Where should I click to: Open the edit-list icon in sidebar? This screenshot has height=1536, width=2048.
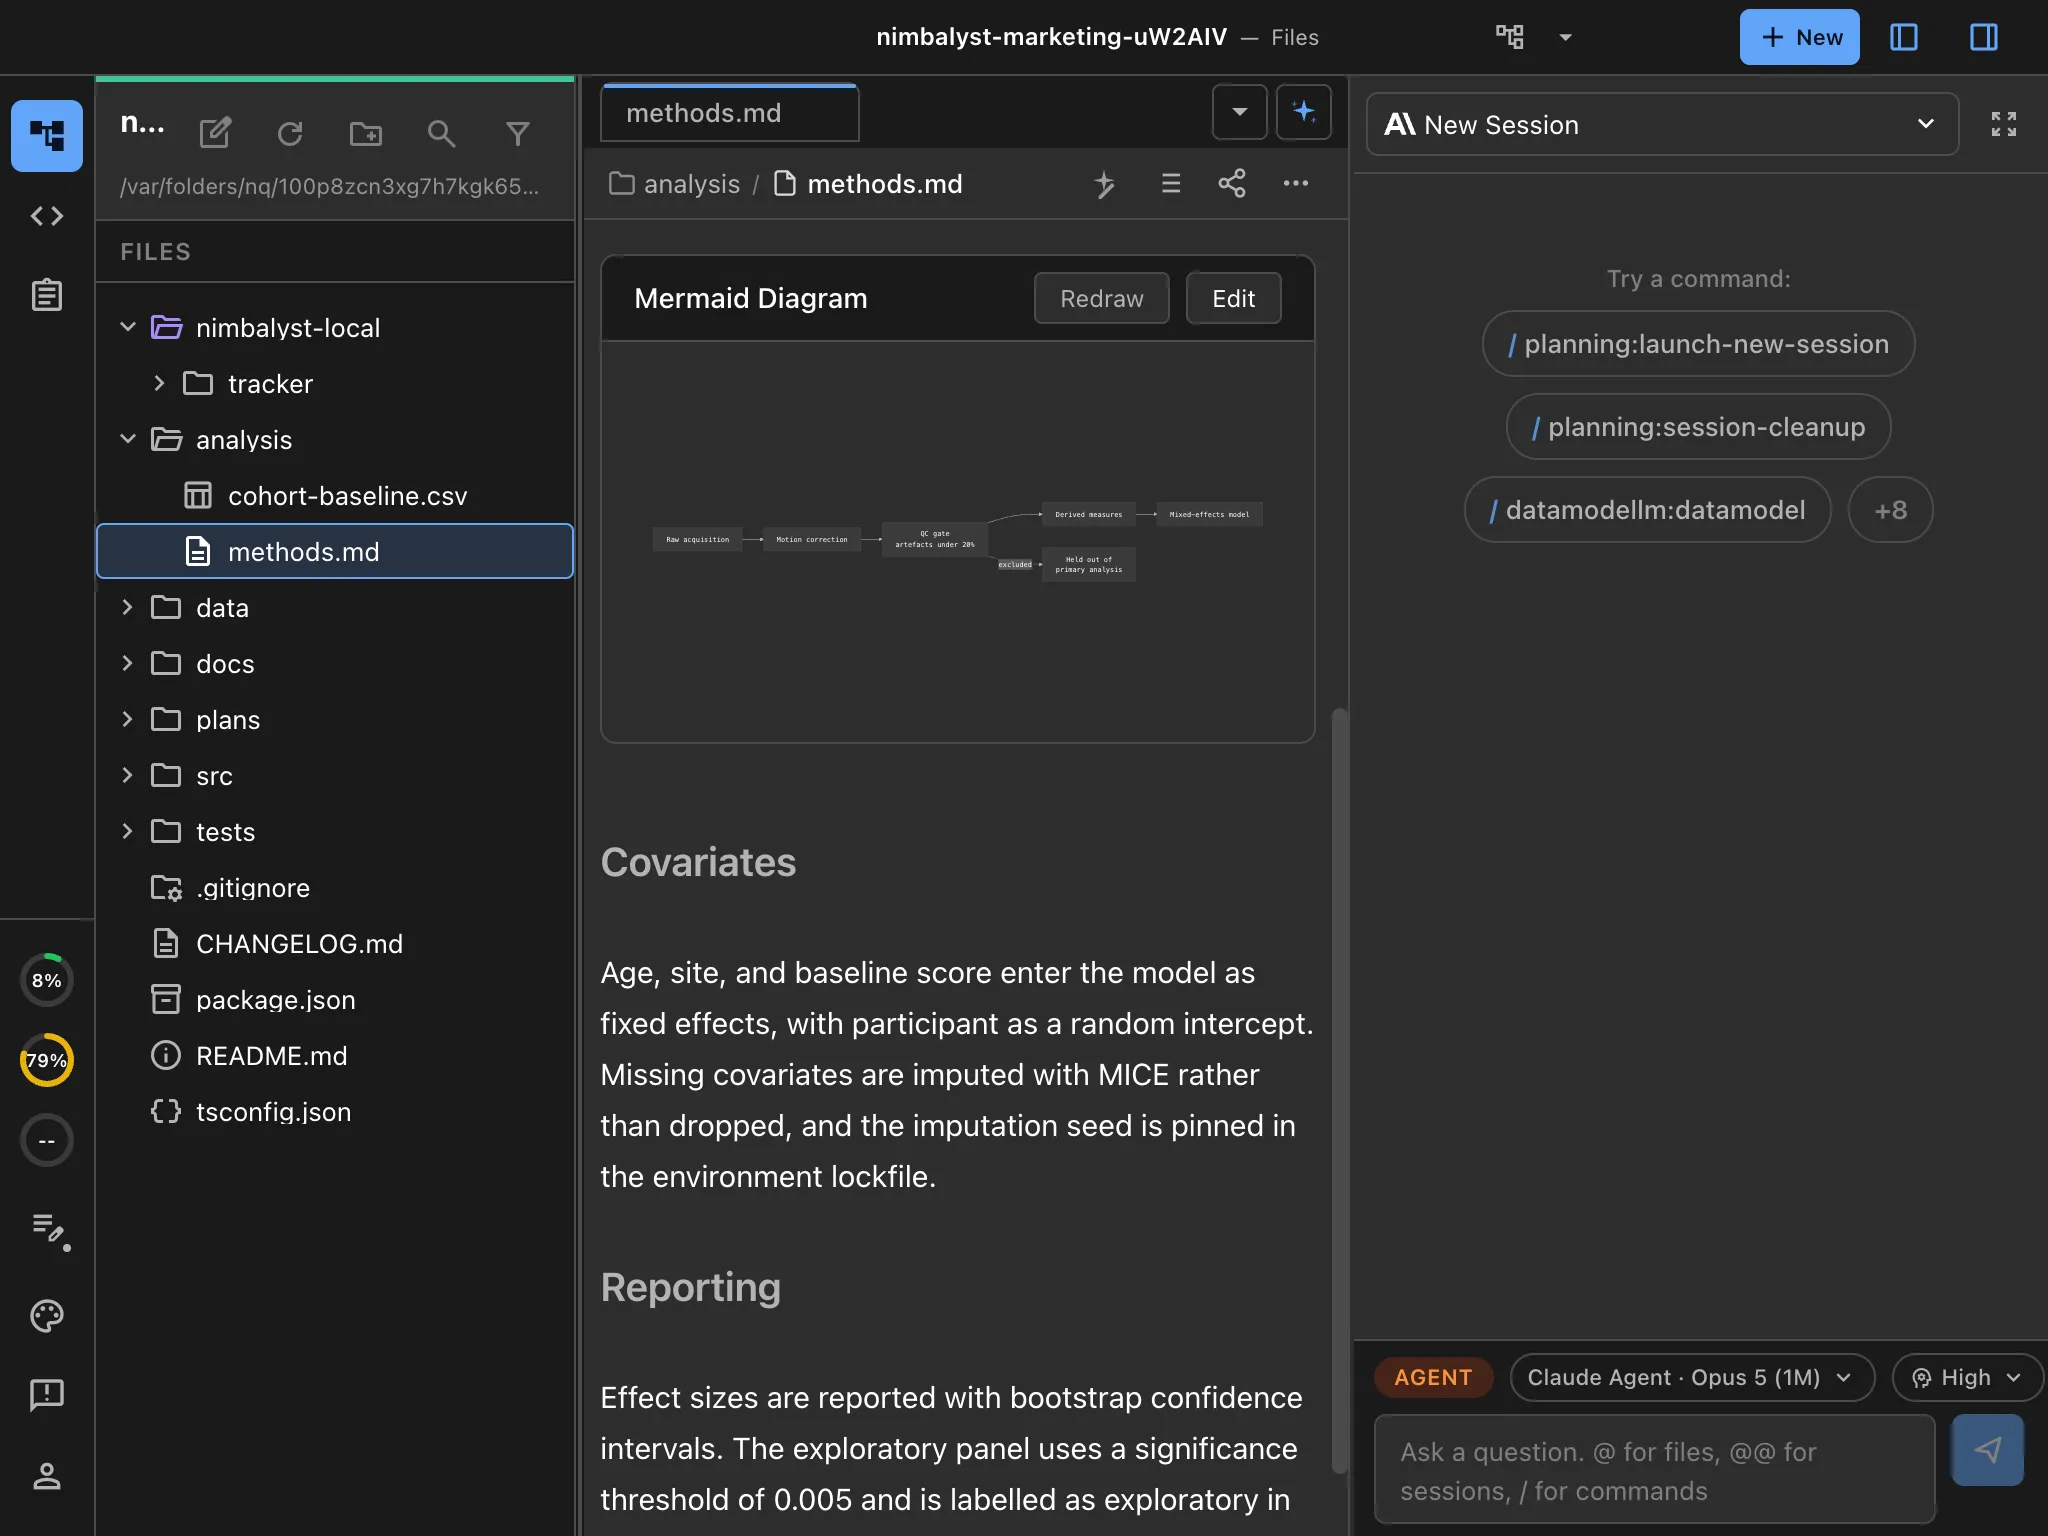(49, 1230)
